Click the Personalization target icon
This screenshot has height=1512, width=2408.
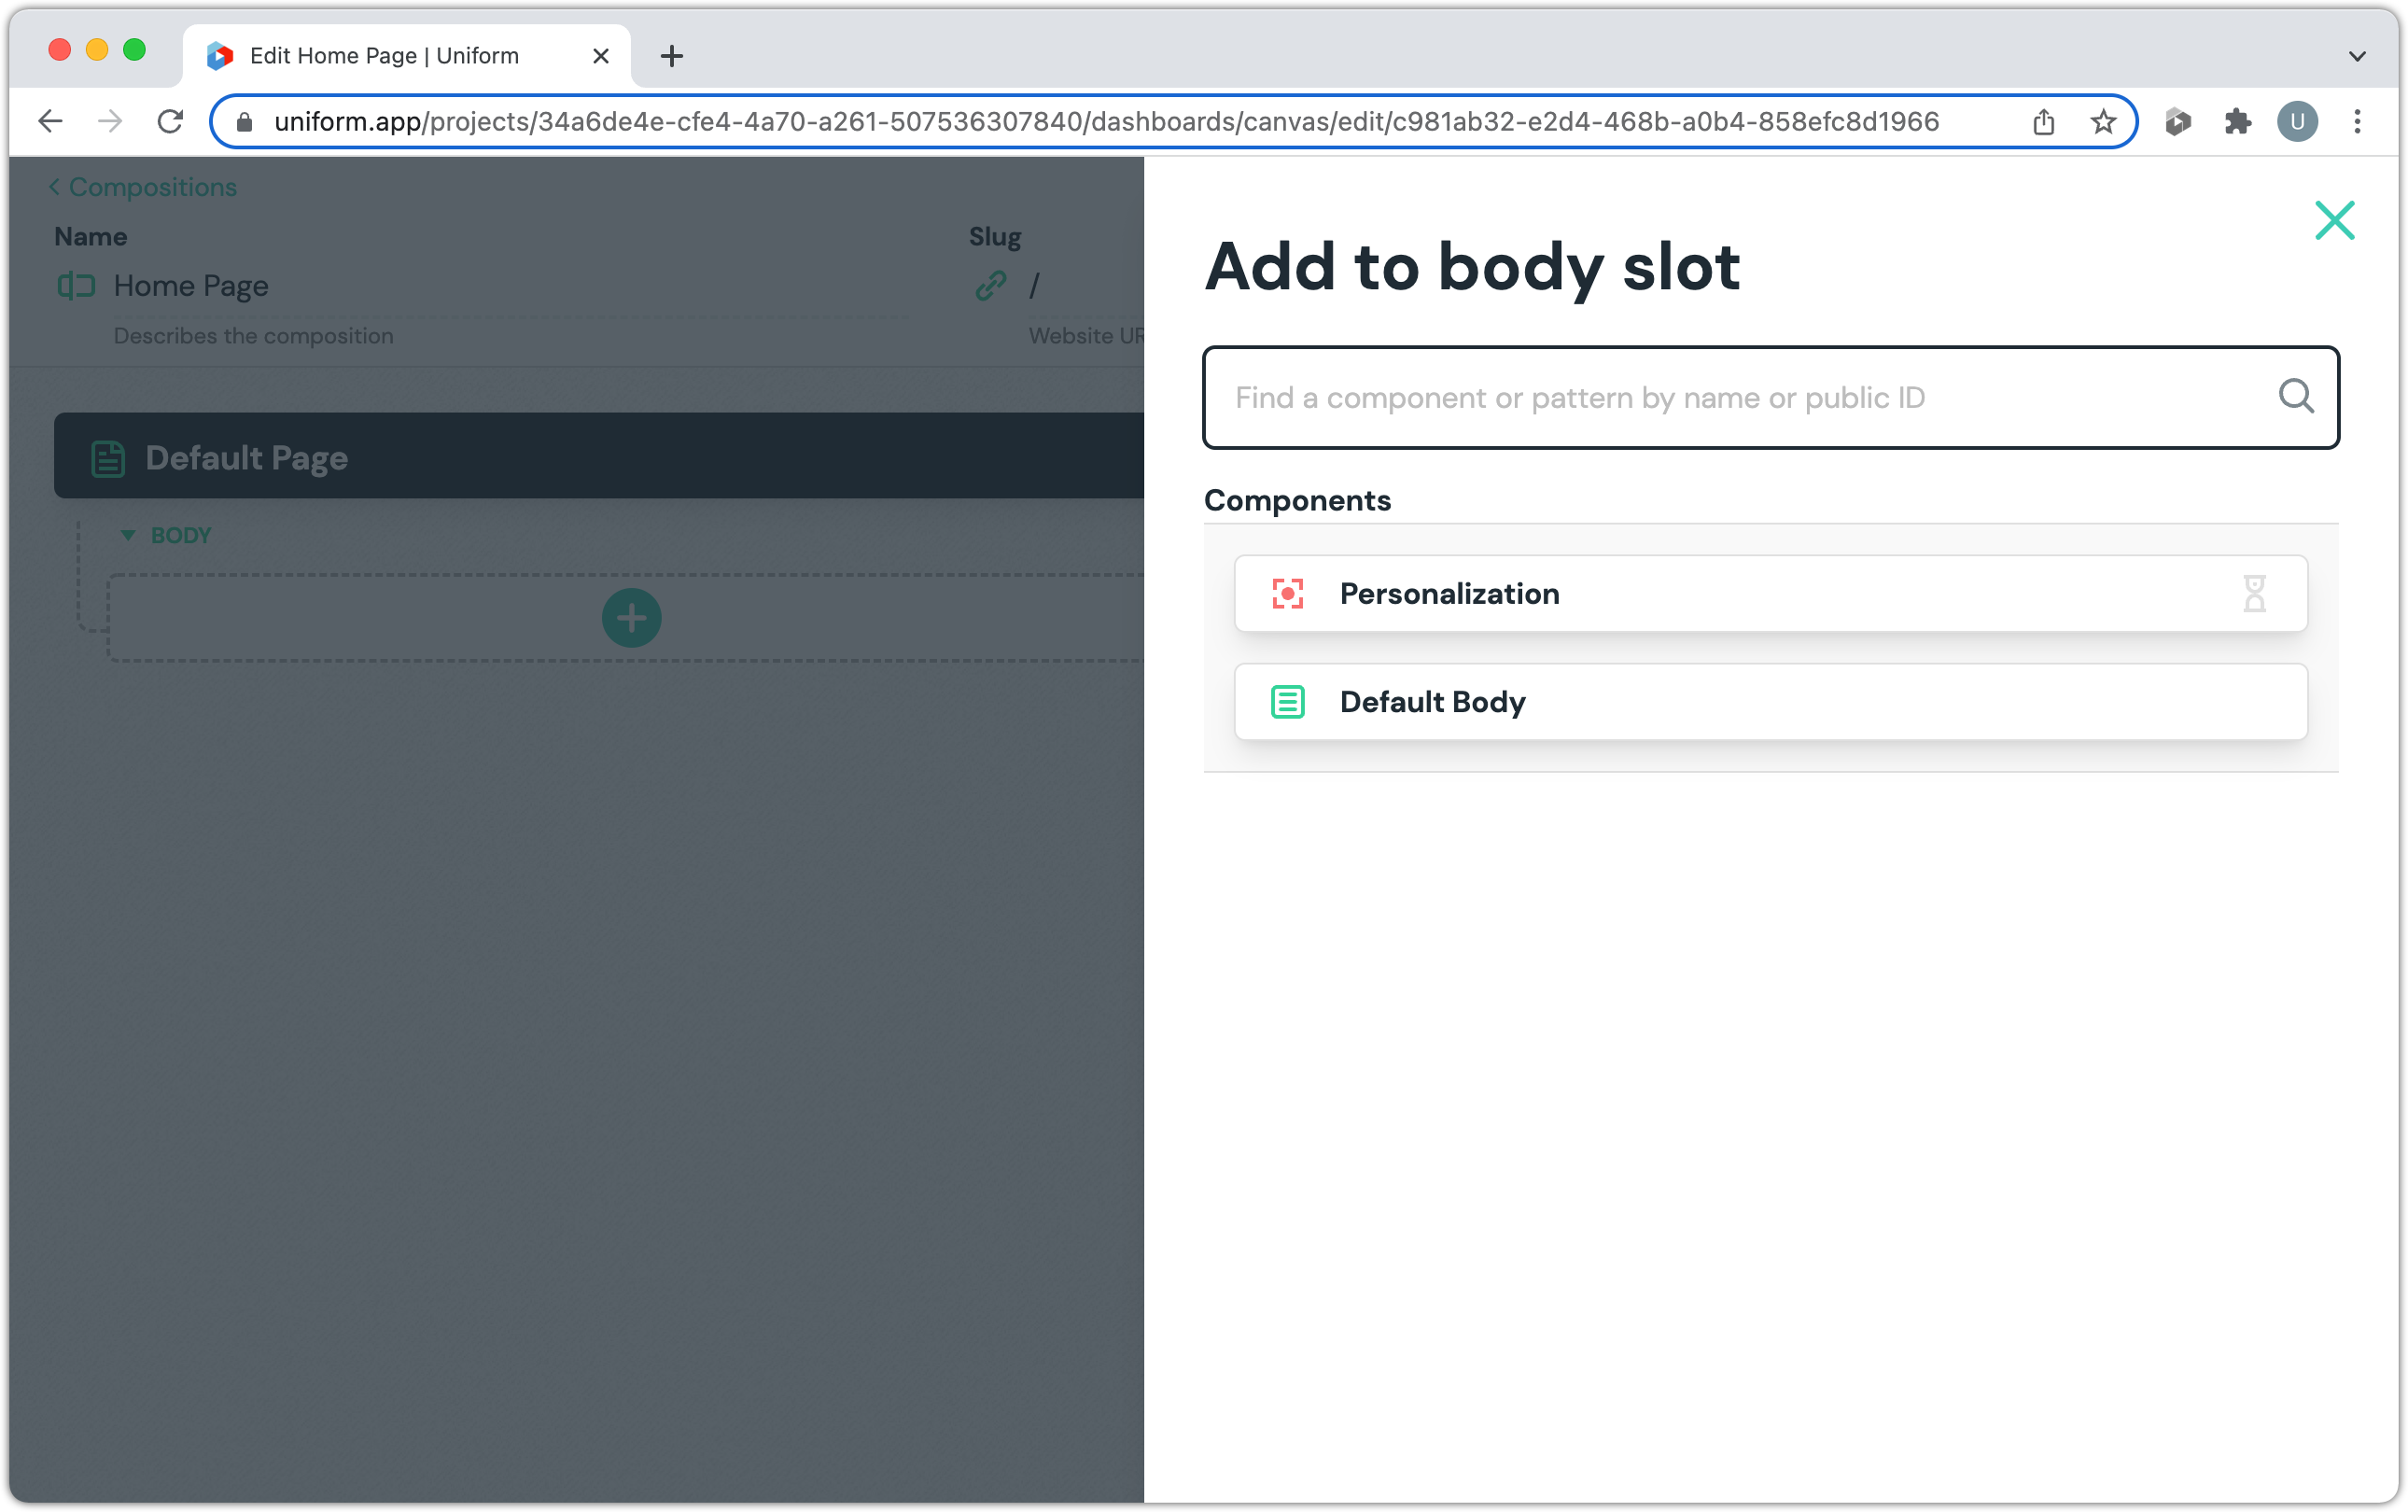pyautogui.click(x=1287, y=594)
